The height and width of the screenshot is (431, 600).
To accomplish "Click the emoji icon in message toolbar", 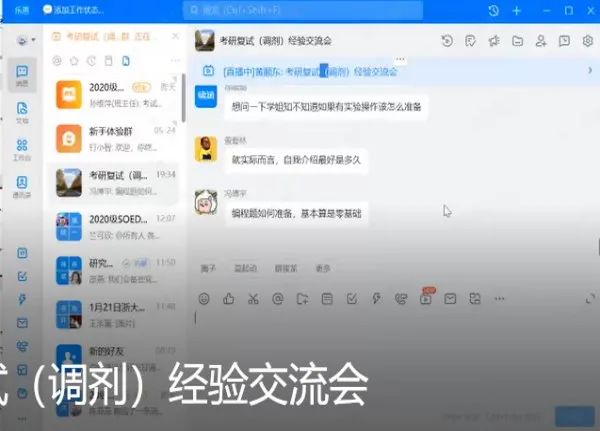I will (x=204, y=298).
